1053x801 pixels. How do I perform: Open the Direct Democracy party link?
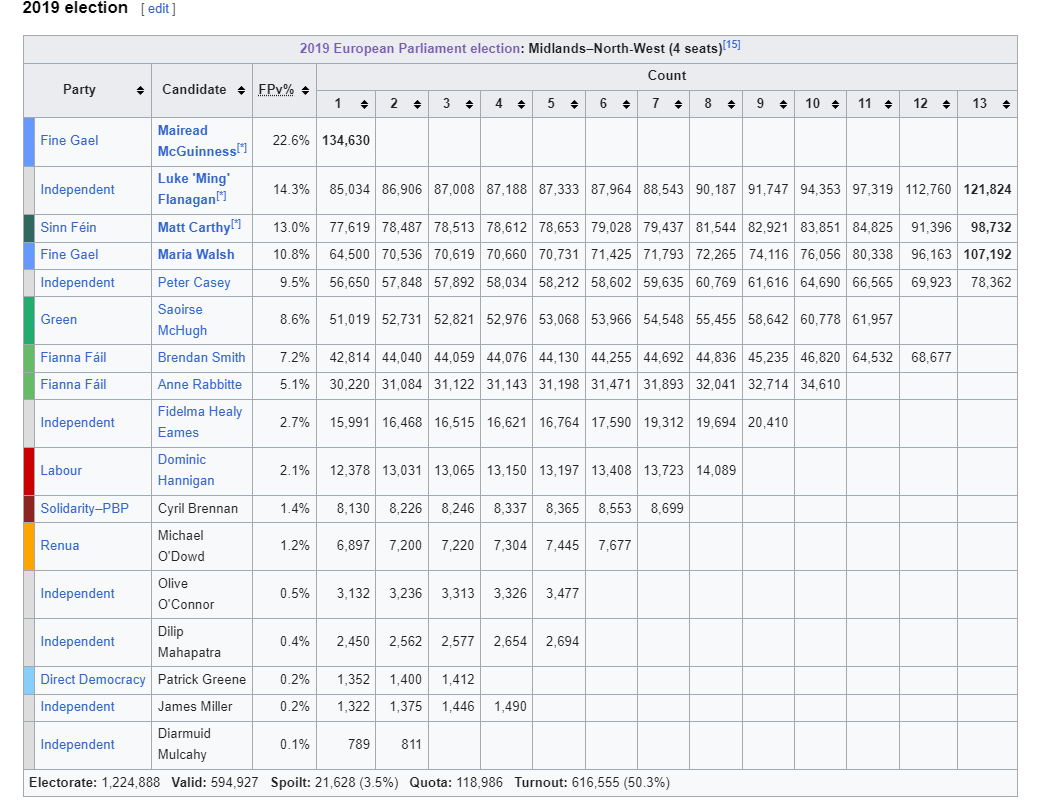(92, 679)
